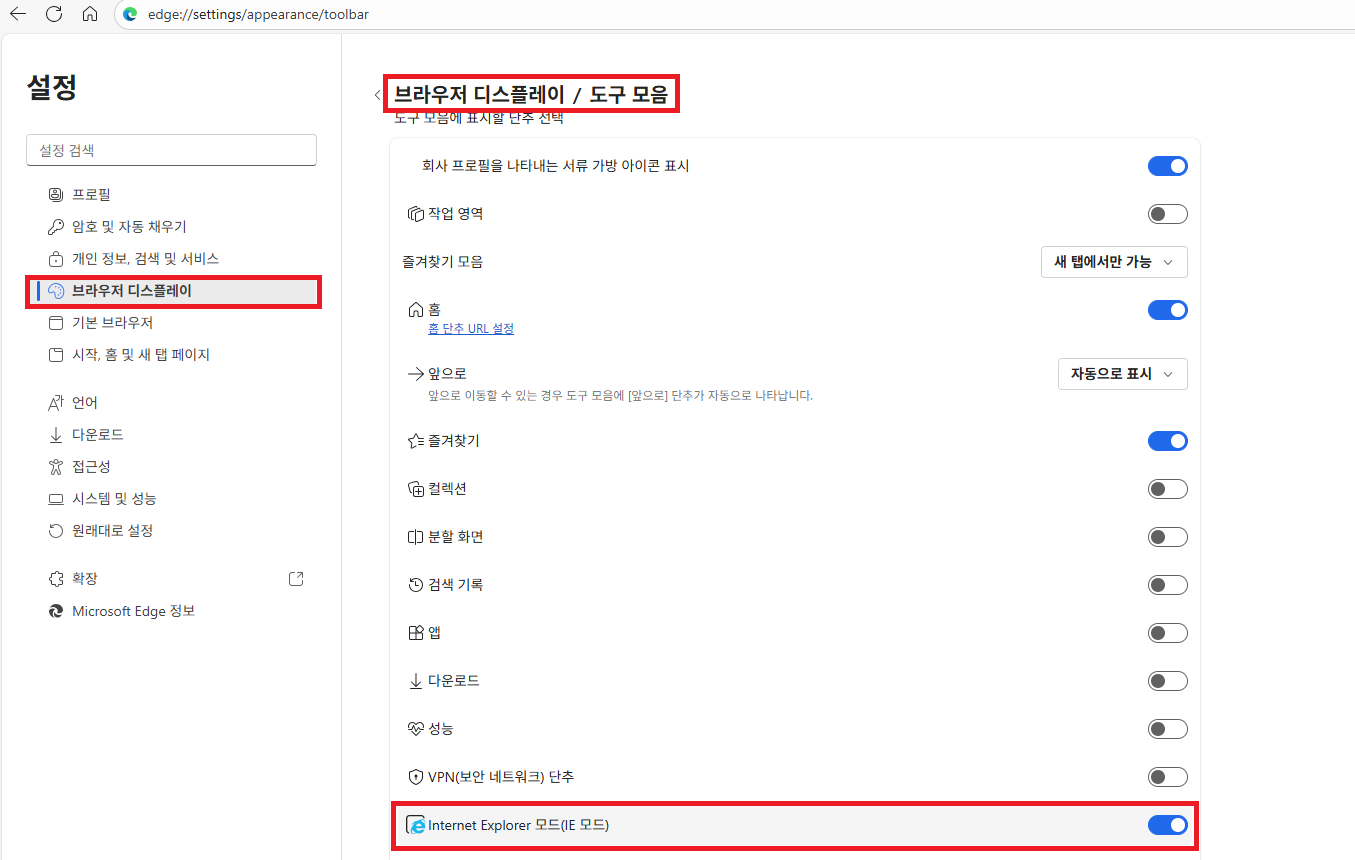This screenshot has width=1355, height=860.
Task: Enable the 작업 영역 toggle
Action: coord(1167,214)
